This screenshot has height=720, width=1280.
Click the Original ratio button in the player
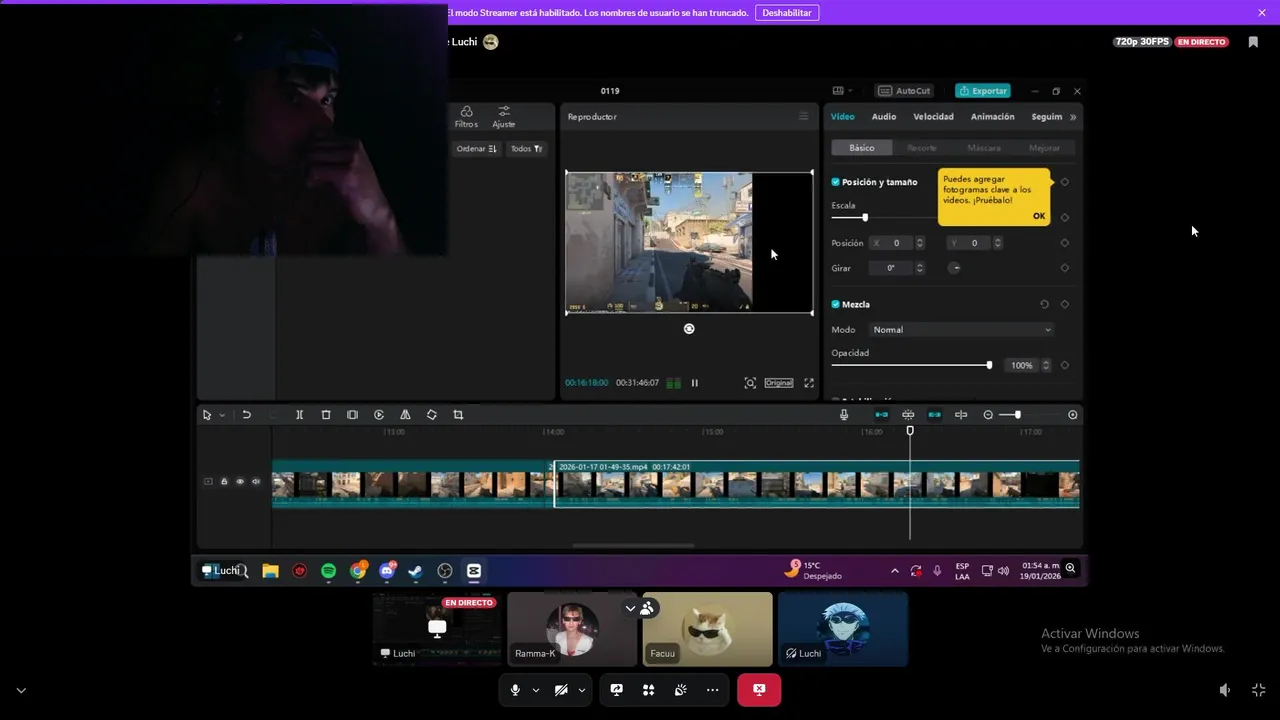tap(779, 383)
